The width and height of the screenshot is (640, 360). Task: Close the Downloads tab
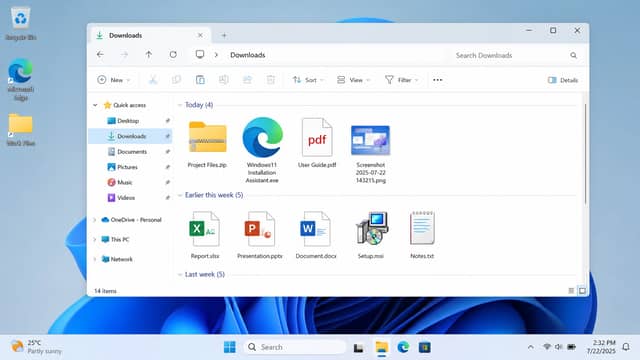pos(200,36)
